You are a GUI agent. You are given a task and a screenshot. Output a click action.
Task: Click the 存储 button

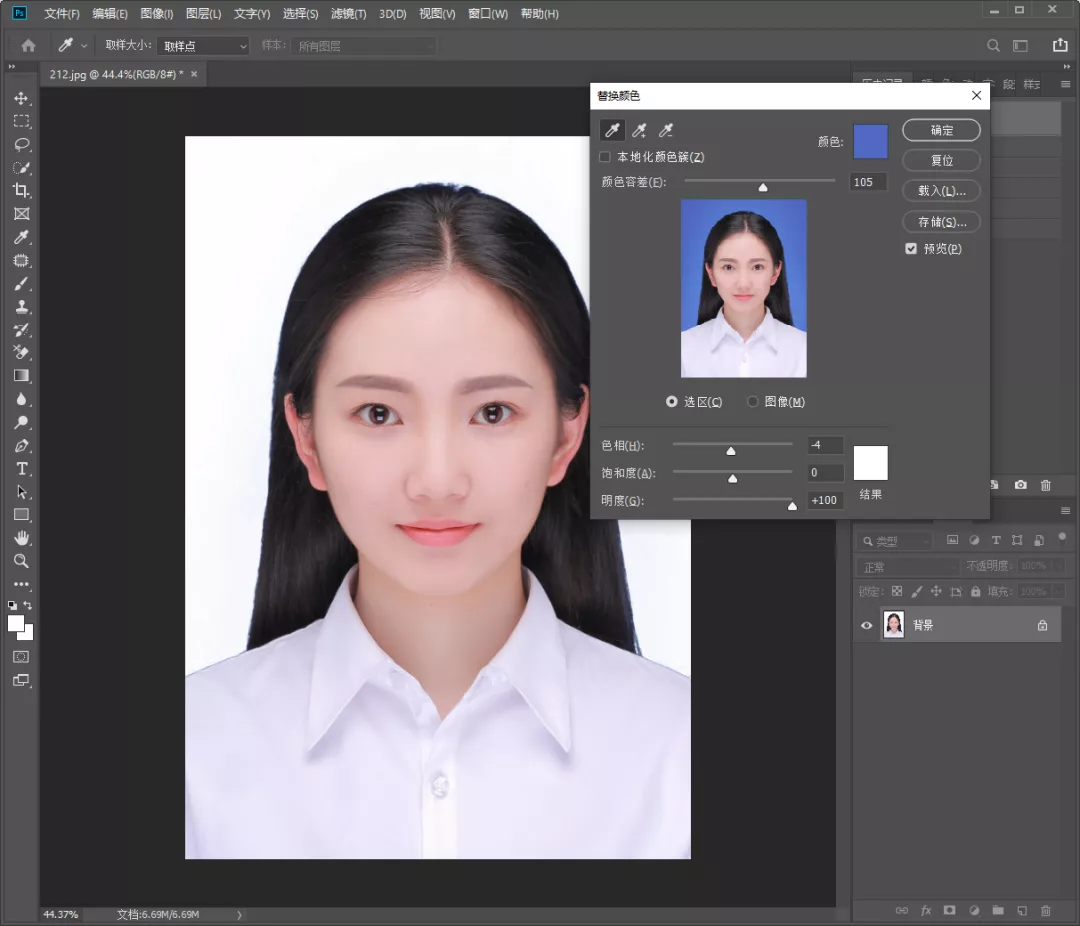coord(941,222)
